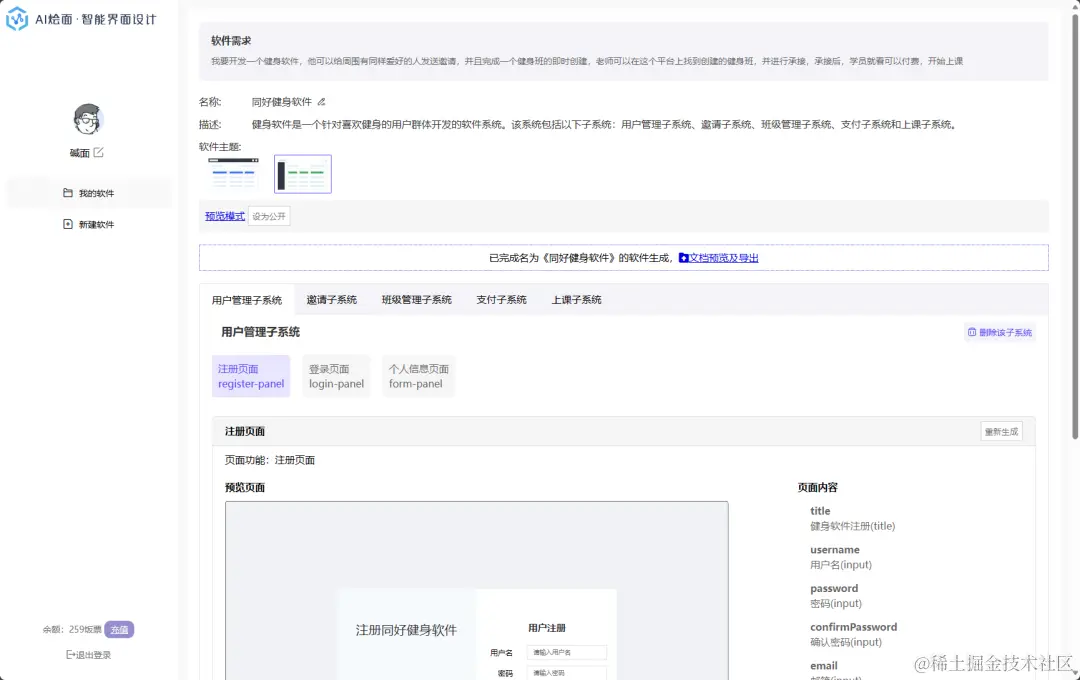The height and width of the screenshot is (680, 1080).
Task: Select the first software theme thumbnail
Action: coord(233,174)
